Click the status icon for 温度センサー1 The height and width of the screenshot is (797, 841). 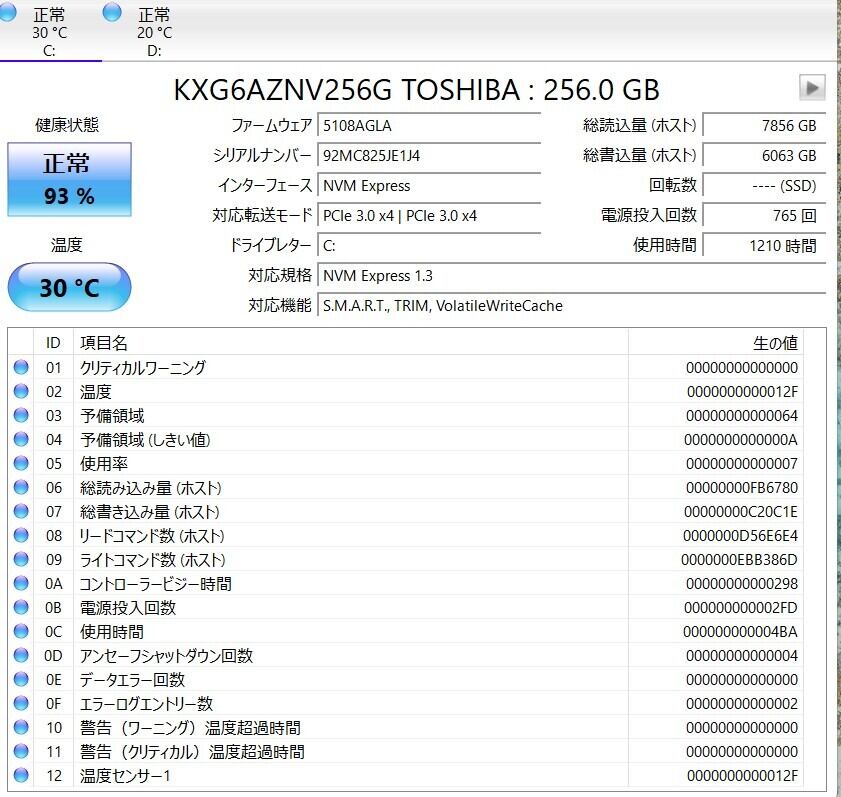pos(21,776)
